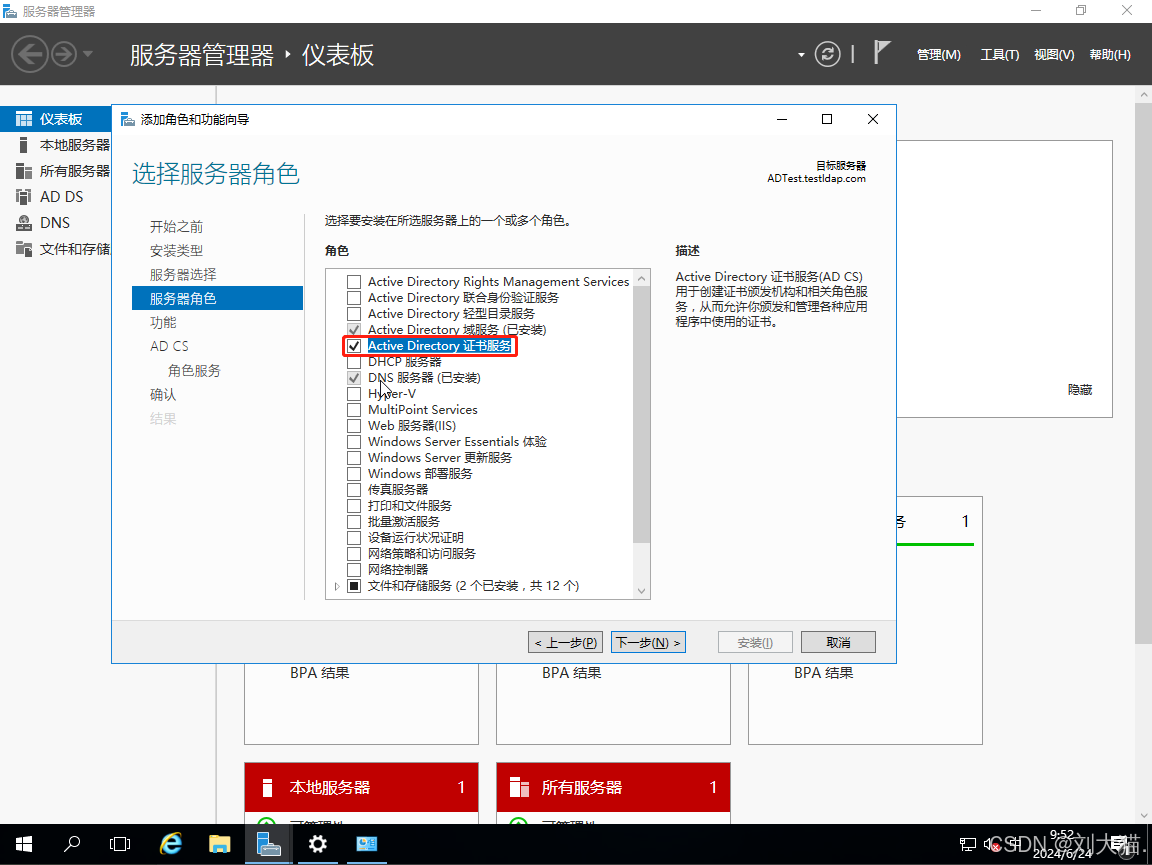
Task: Select 本地服务器 in the sidebar
Action: click(x=56, y=145)
